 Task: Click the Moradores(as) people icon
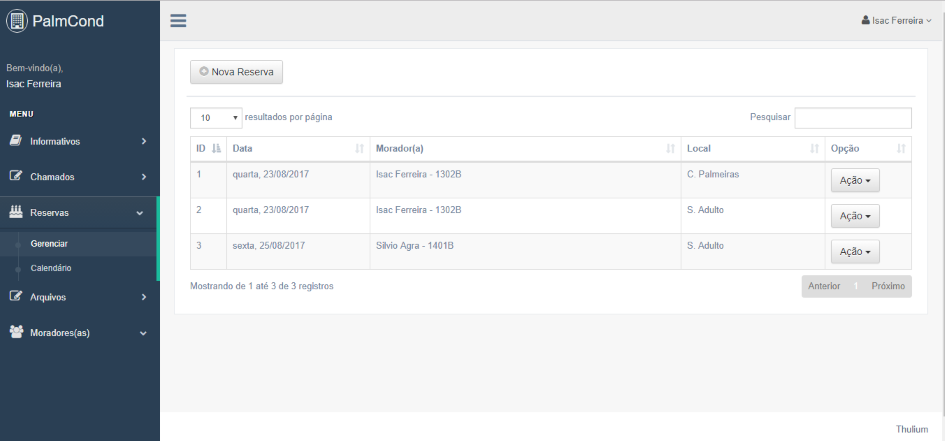[16, 332]
